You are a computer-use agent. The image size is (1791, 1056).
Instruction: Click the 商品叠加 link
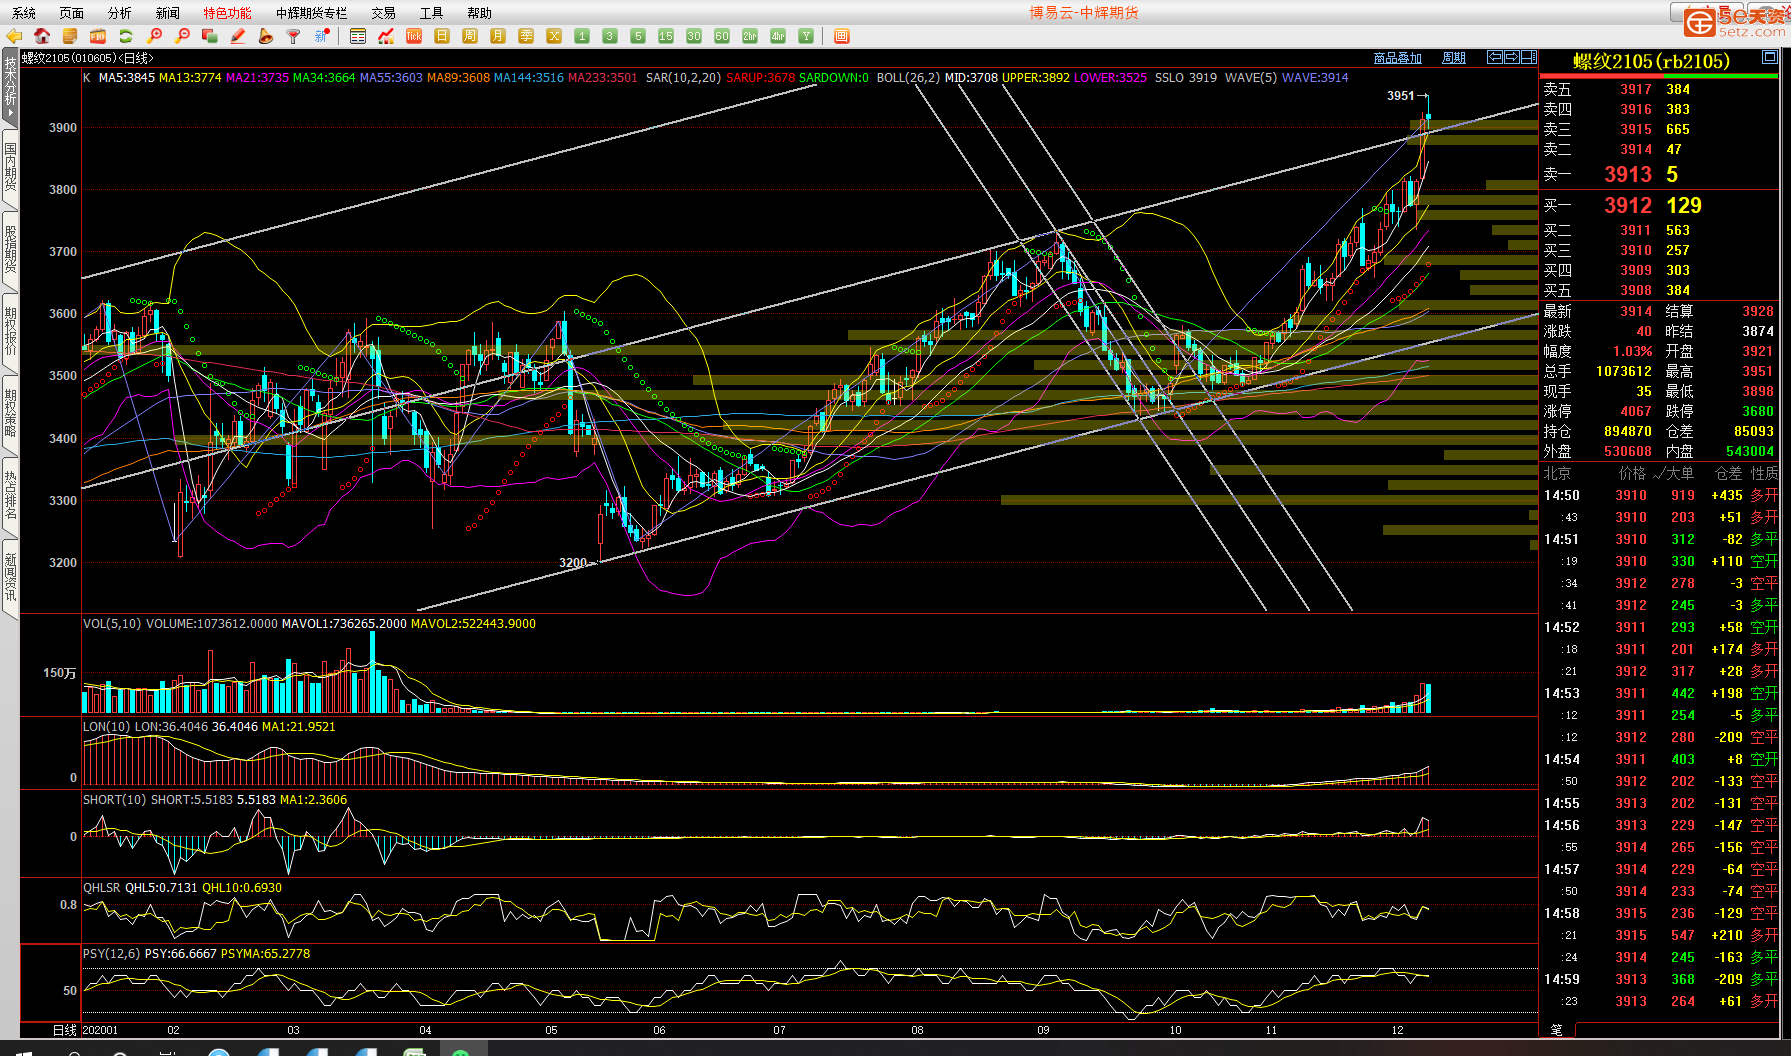(x=1398, y=58)
